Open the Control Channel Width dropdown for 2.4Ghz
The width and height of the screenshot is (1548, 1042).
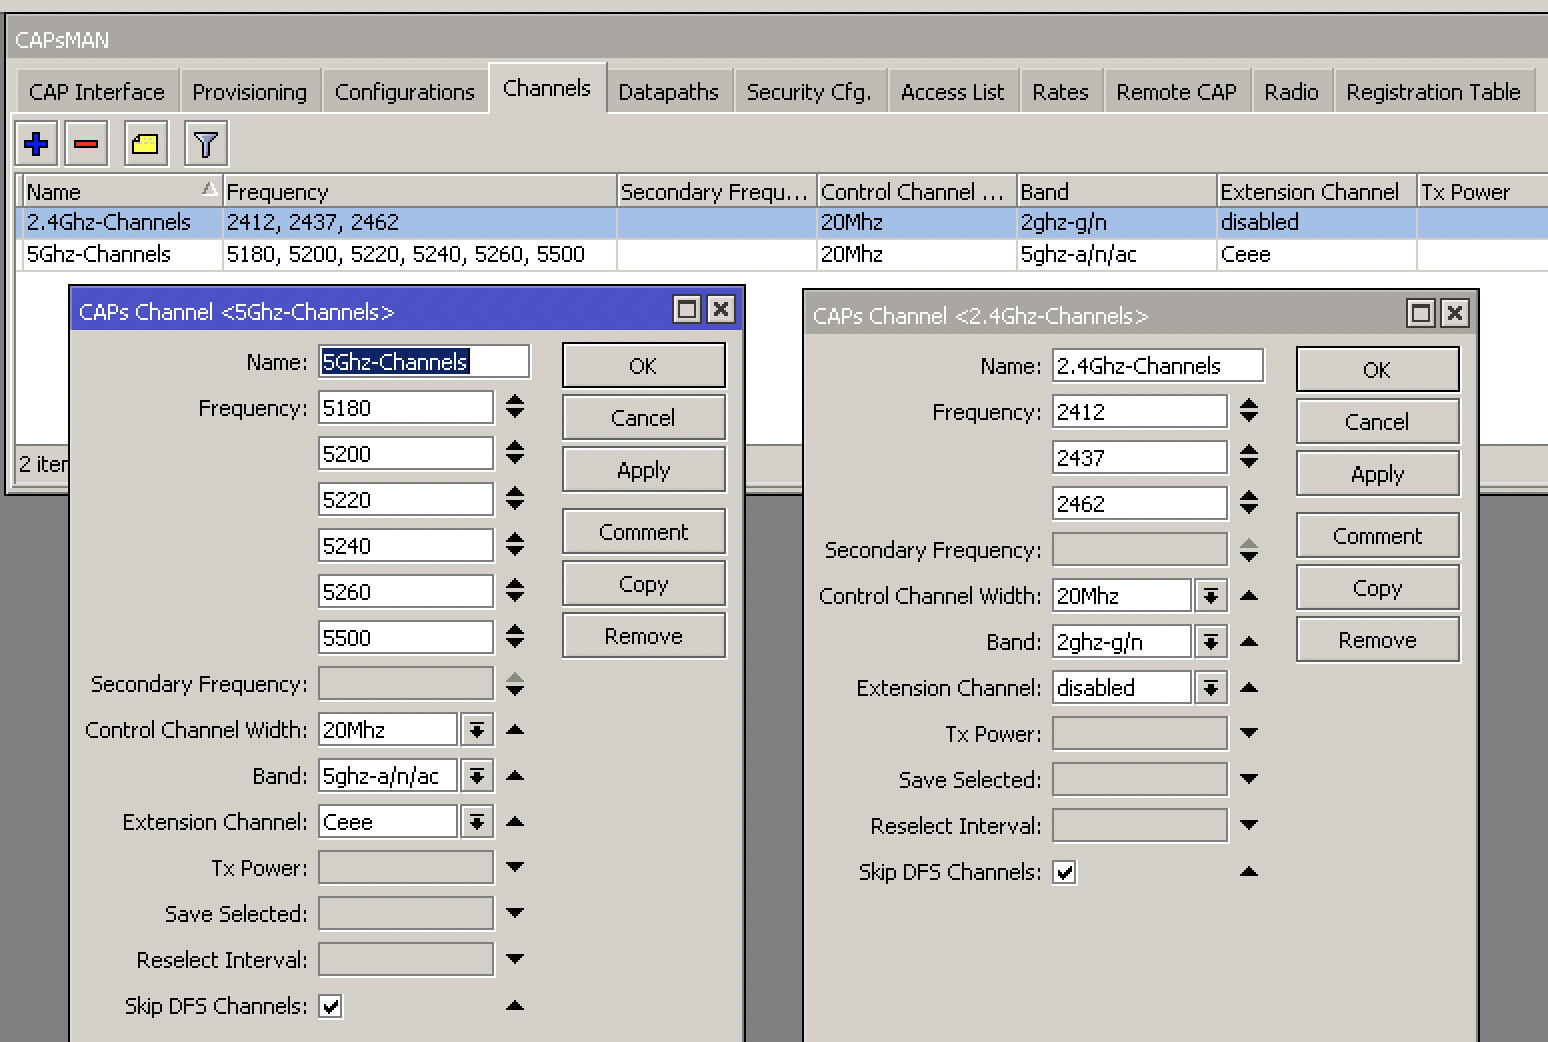(1211, 595)
